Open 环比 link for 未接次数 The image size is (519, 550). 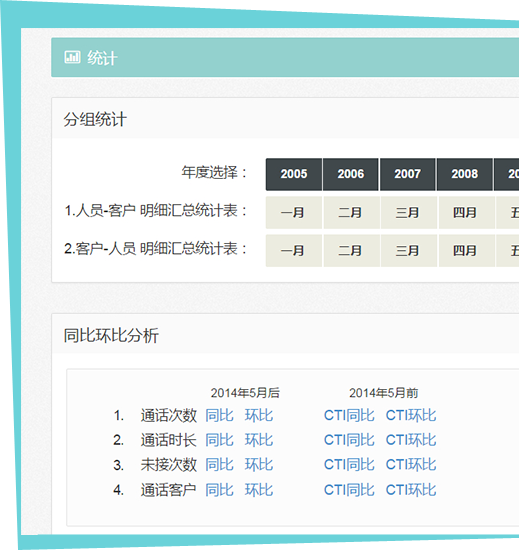259,465
